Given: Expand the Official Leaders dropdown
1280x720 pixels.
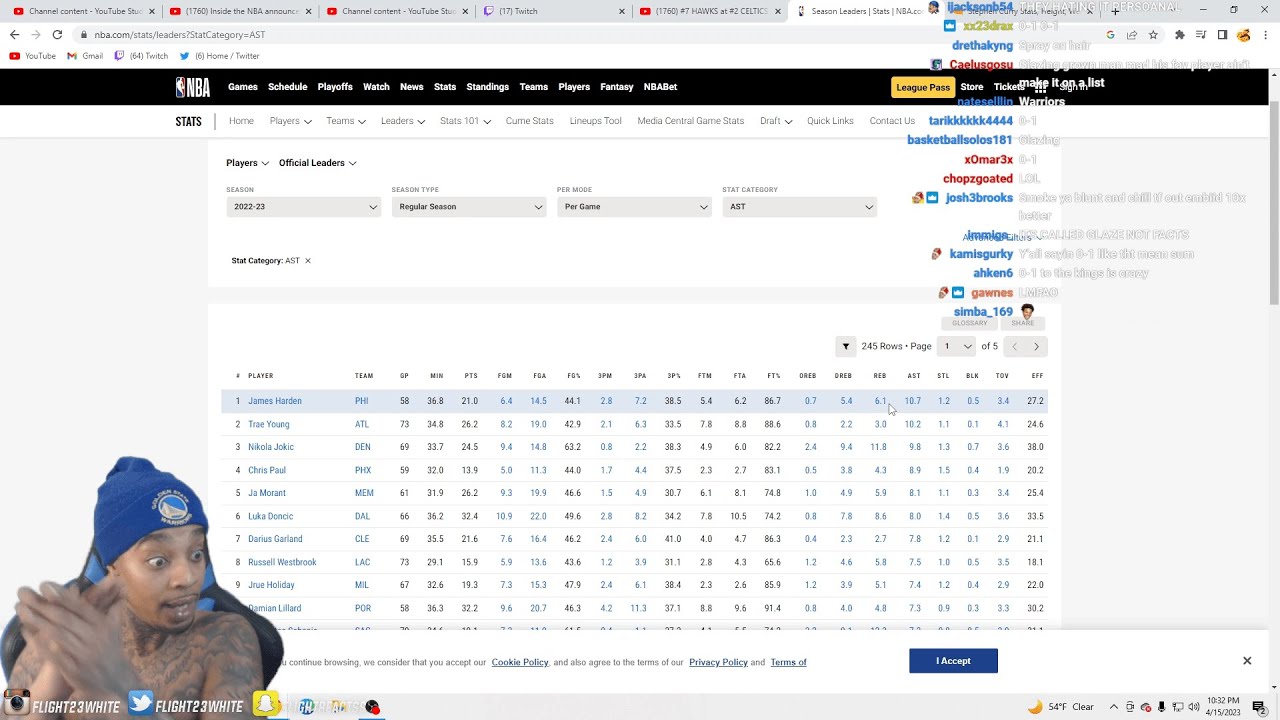Looking at the screenshot, I should (x=317, y=163).
